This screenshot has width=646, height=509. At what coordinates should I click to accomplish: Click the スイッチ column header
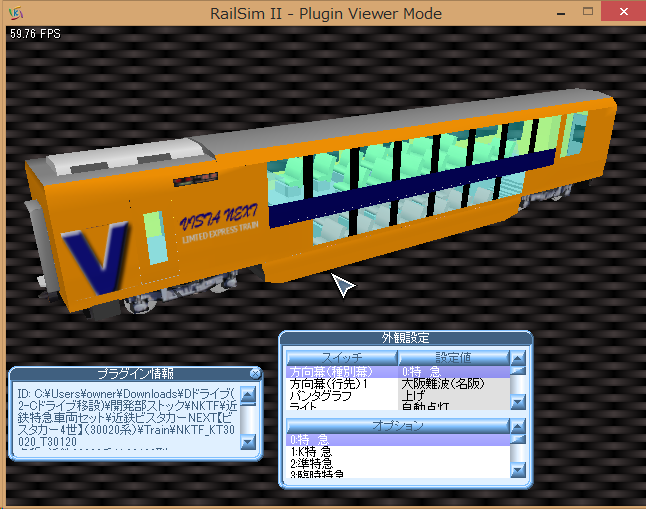(x=342, y=358)
